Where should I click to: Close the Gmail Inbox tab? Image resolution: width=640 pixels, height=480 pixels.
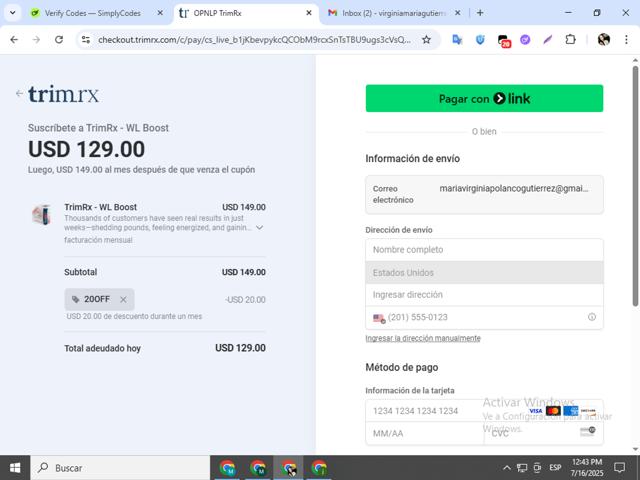[458, 13]
